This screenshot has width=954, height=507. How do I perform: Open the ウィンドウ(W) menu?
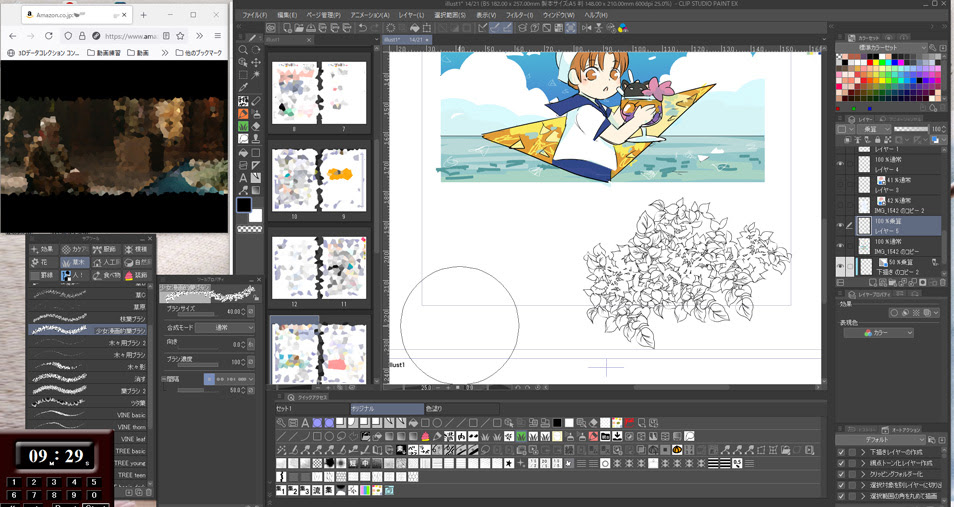point(558,15)
